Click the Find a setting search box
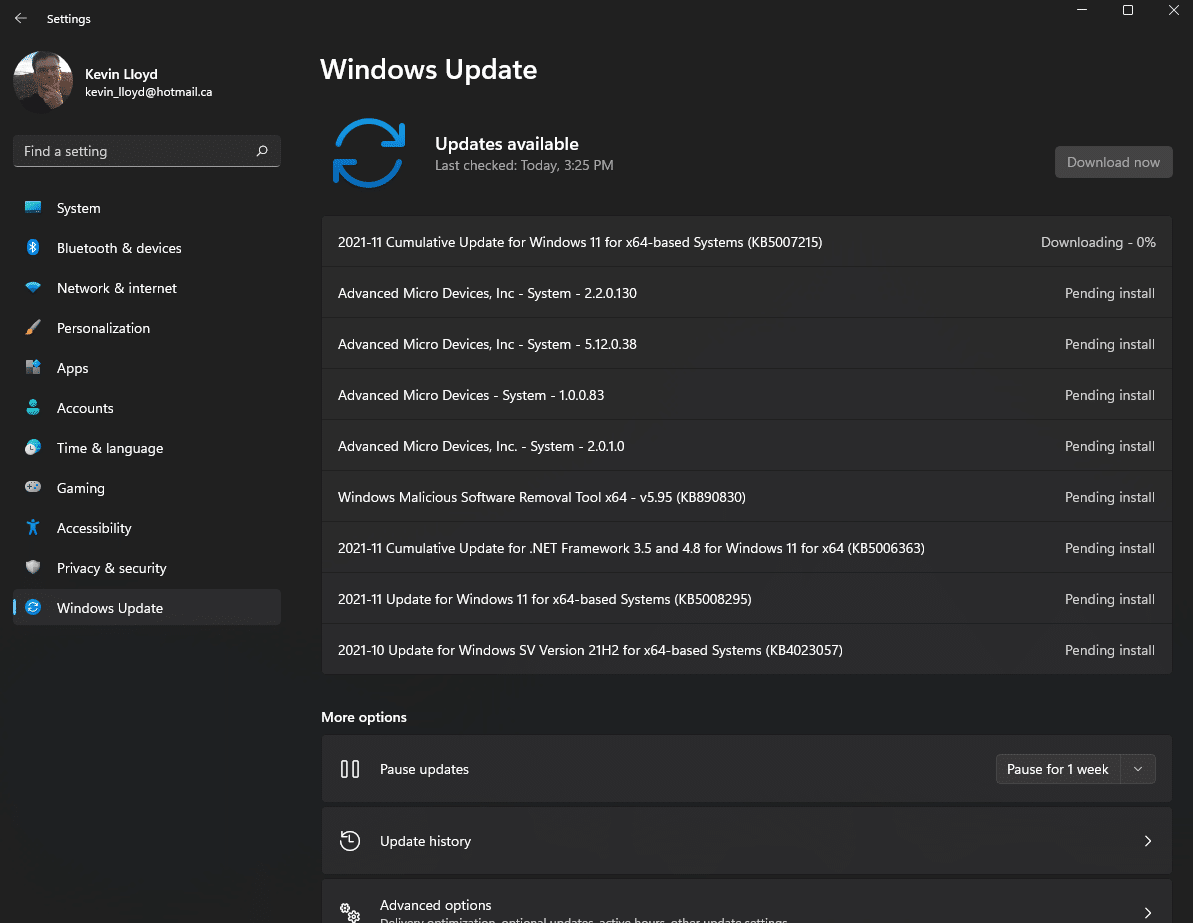The width and height of the screenshot is (1193, 923). click(x=147, y=151)
